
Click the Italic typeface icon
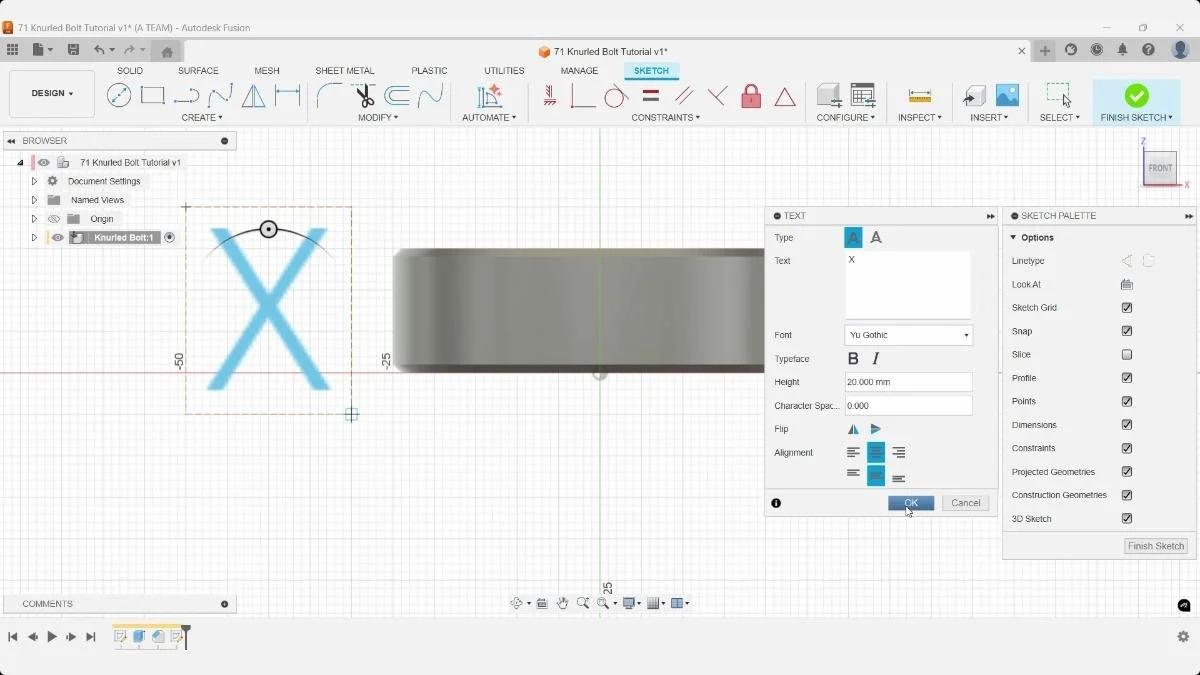coord(876,359)
